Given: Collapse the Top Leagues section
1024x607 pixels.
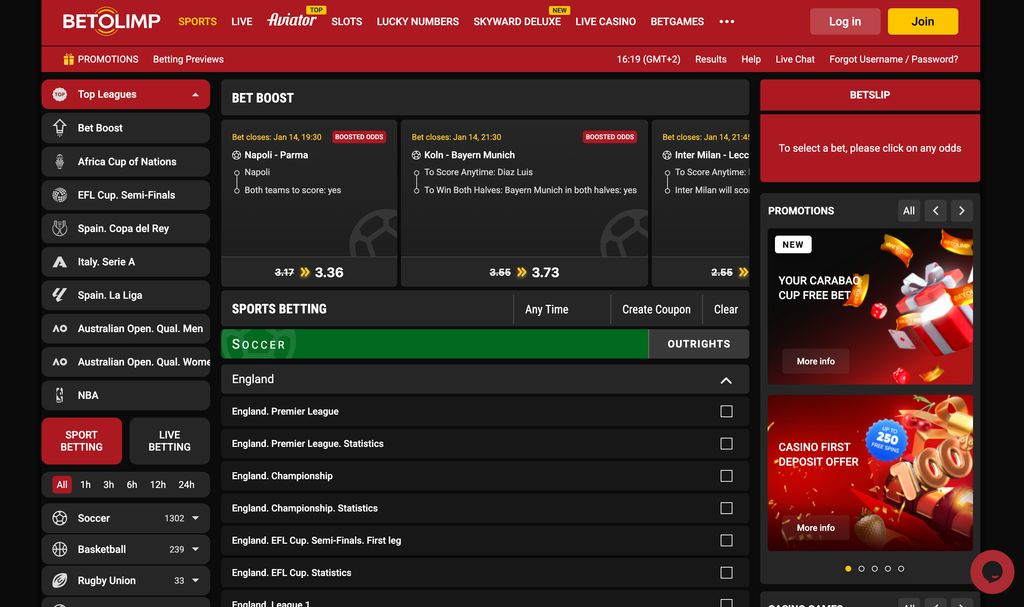Looking at the screenshot, I should point(195,95).
